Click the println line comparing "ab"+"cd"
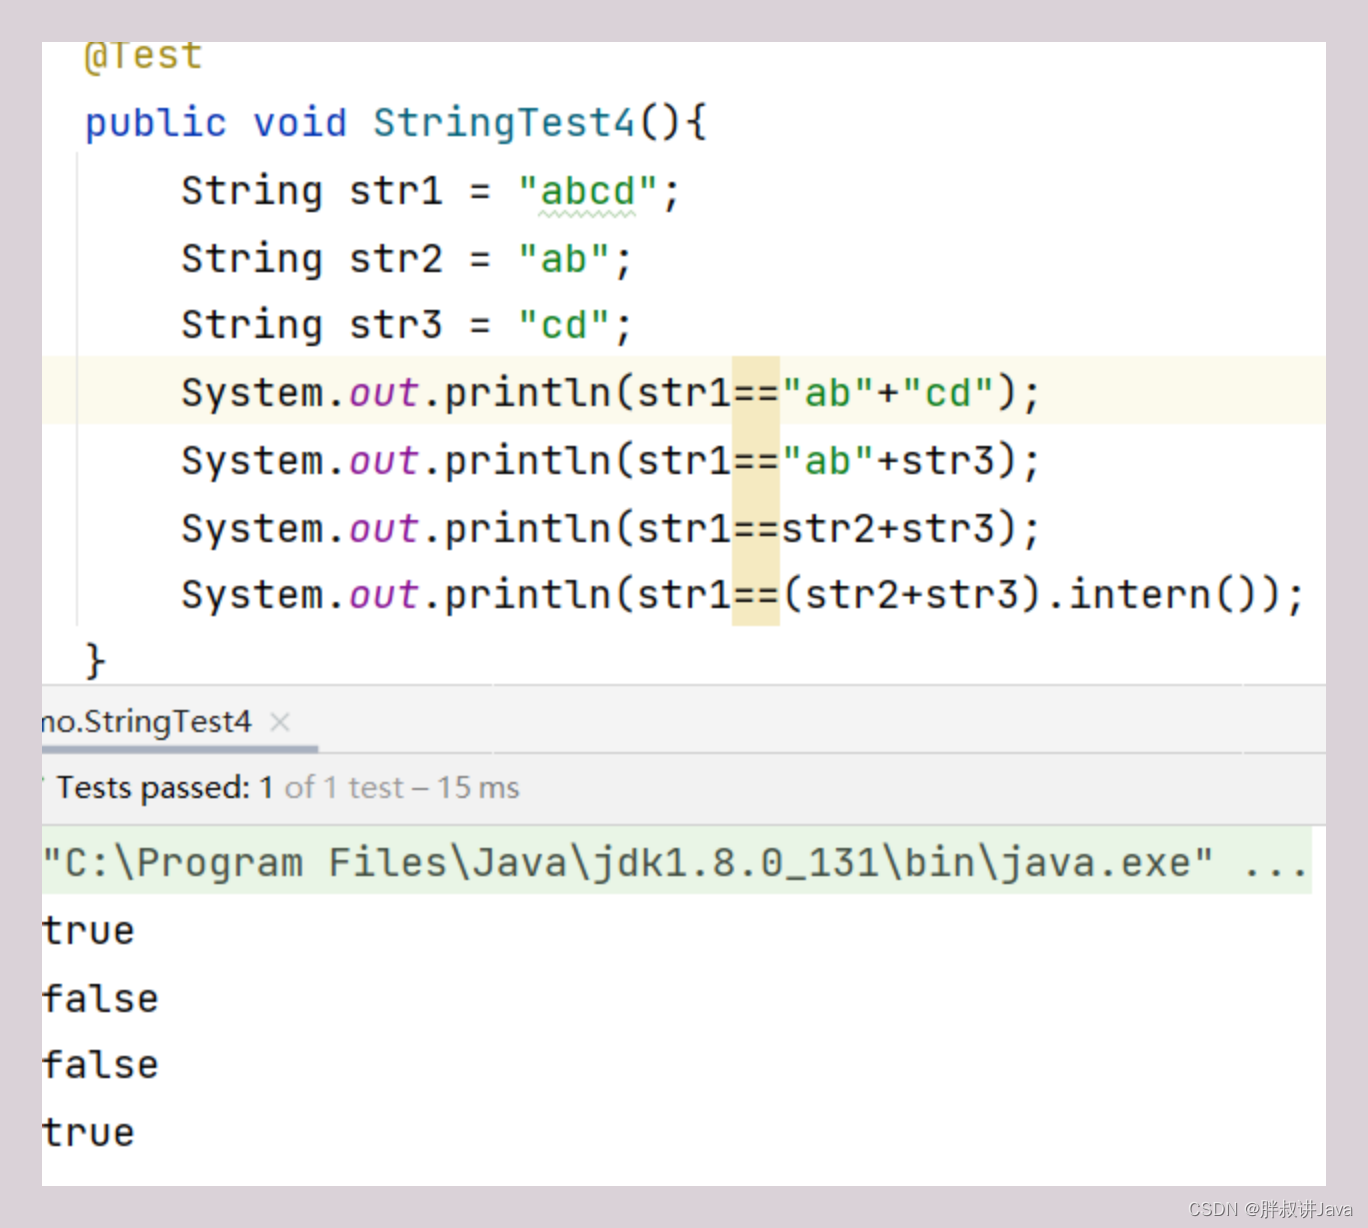1368x1228 pixels. (611, 393)
